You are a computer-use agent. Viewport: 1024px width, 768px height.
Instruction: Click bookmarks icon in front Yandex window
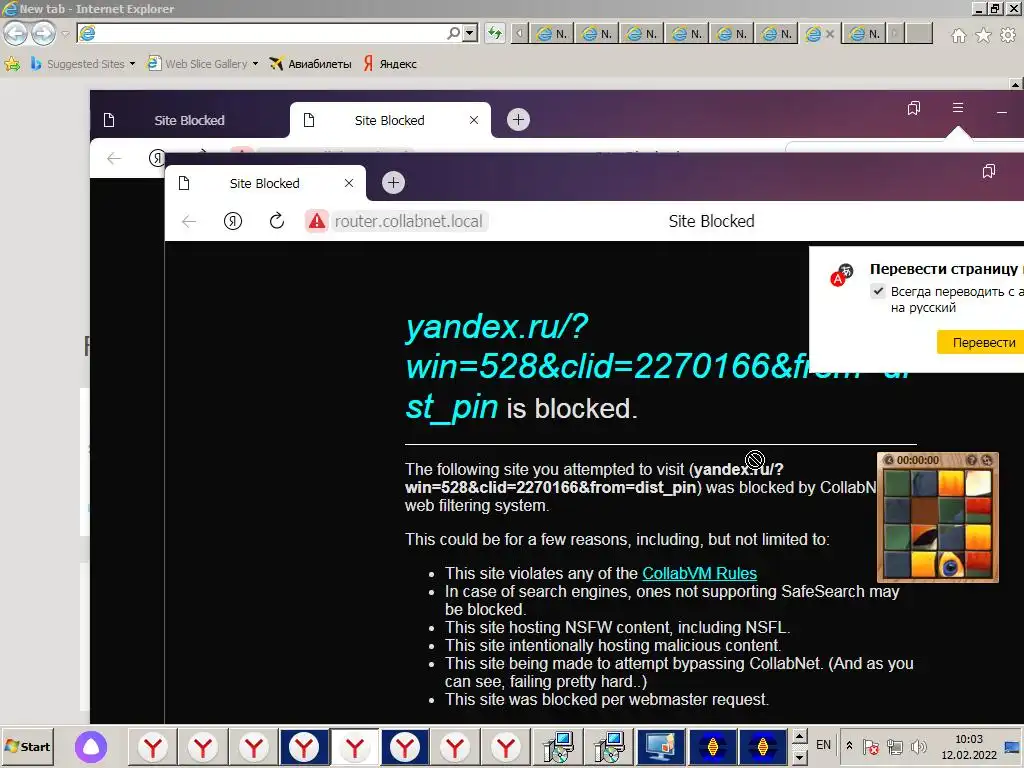(x=989, y=171)
